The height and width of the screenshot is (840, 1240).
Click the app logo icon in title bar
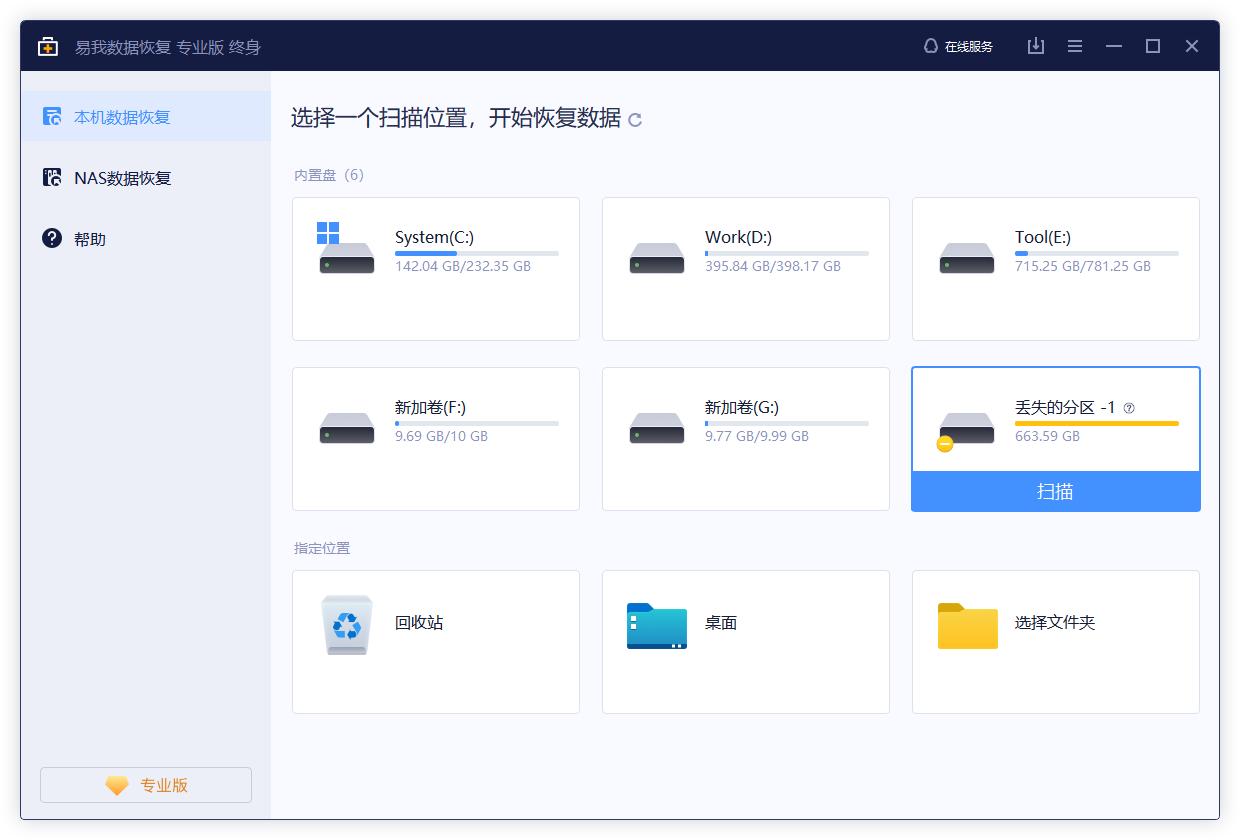coord(47,46)
